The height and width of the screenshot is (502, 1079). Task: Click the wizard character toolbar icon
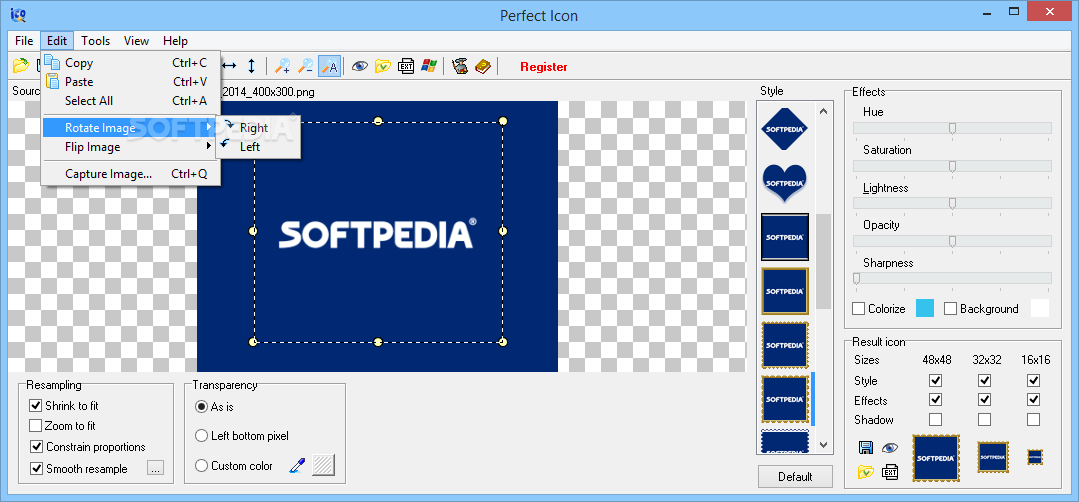point(460,66)
